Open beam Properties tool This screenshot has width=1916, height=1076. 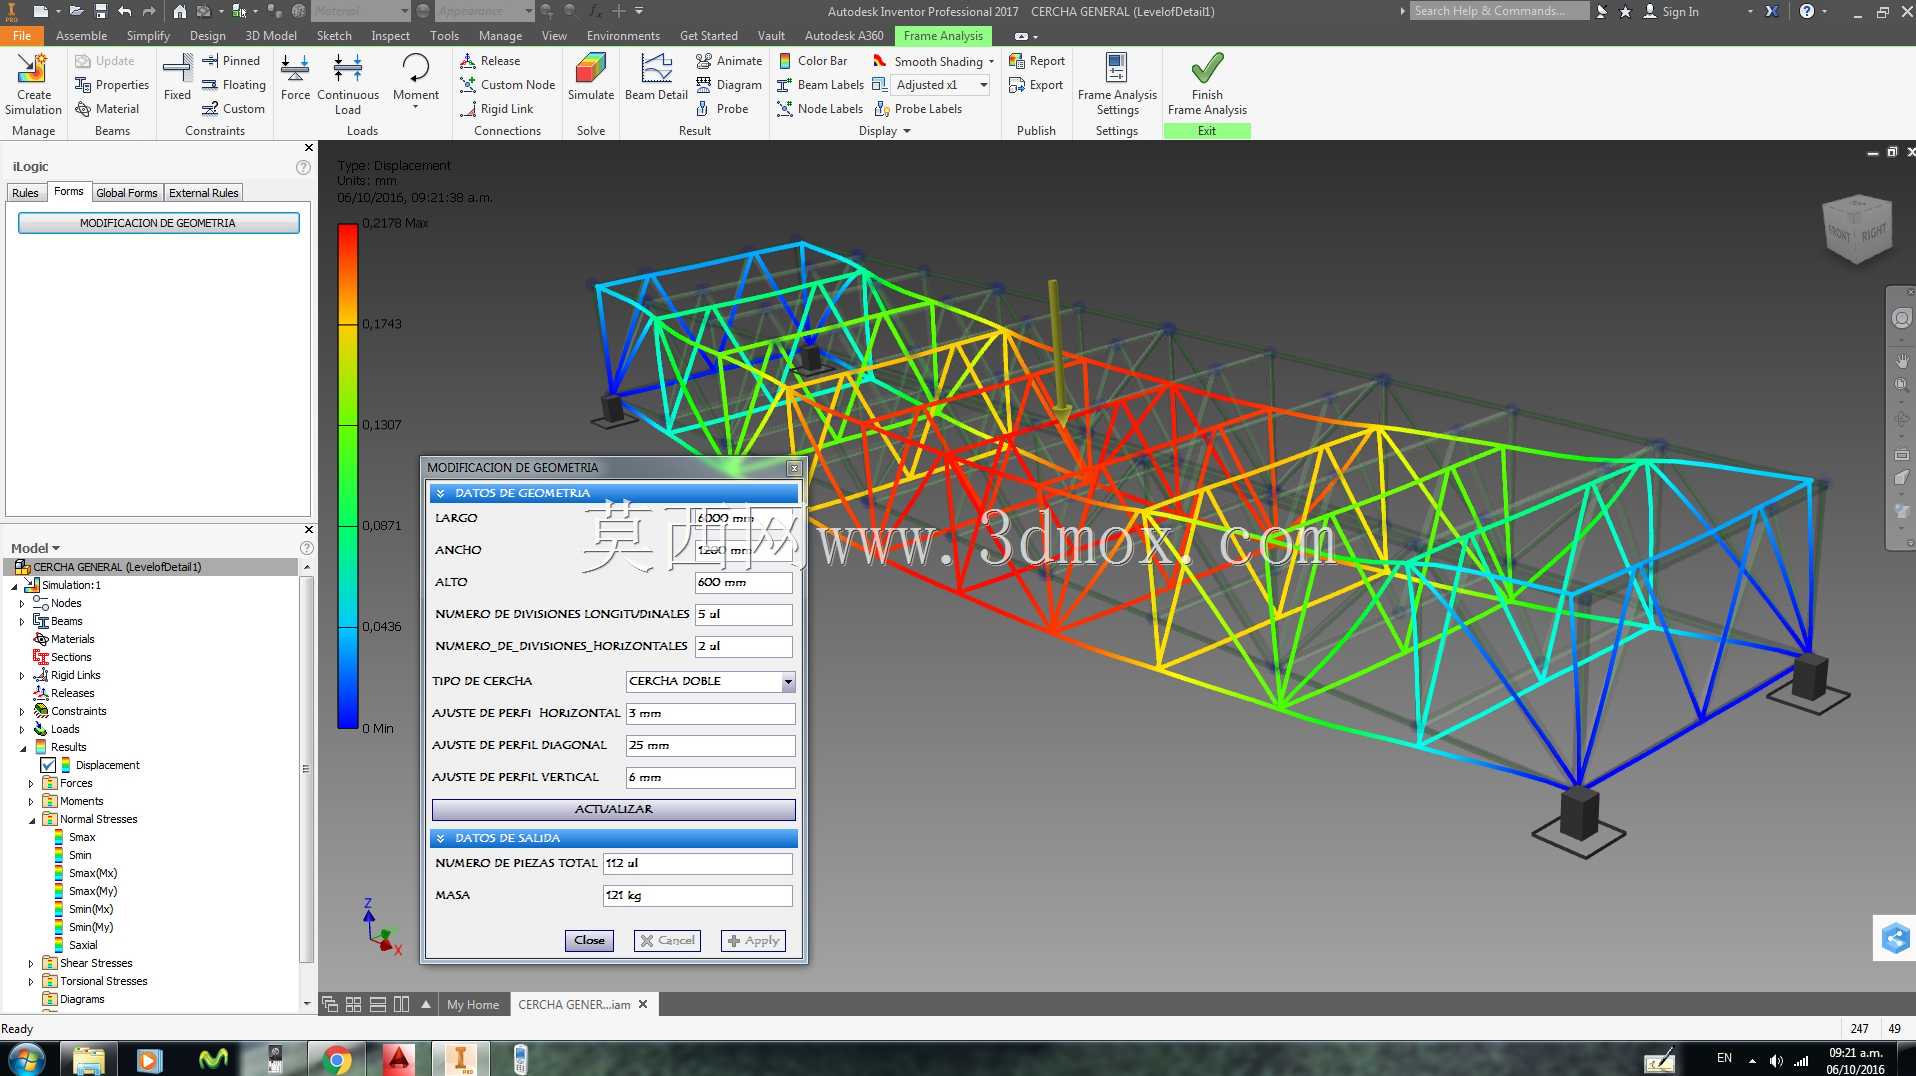(x=112, y=85)
